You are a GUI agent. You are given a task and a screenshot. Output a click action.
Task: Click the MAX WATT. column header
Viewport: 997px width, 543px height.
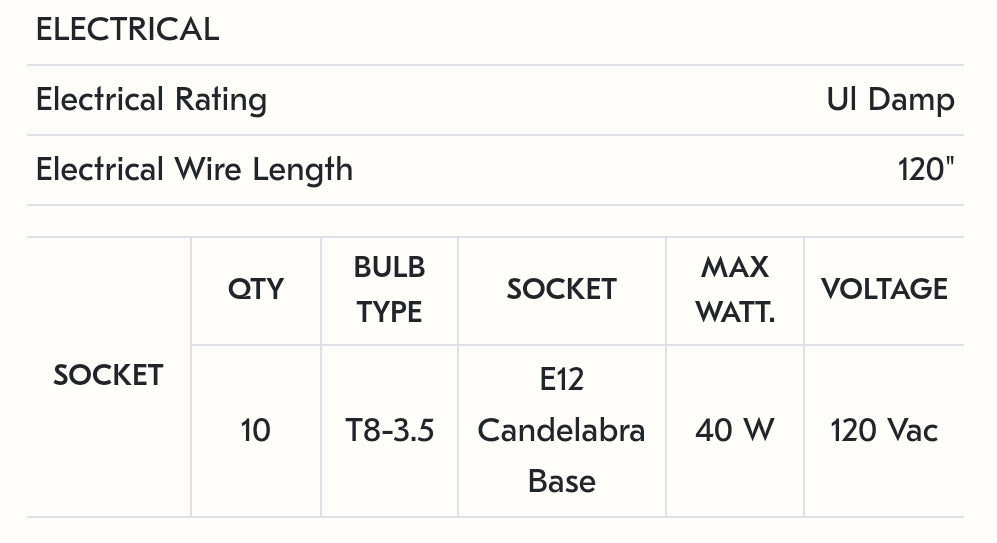(735, 289)
